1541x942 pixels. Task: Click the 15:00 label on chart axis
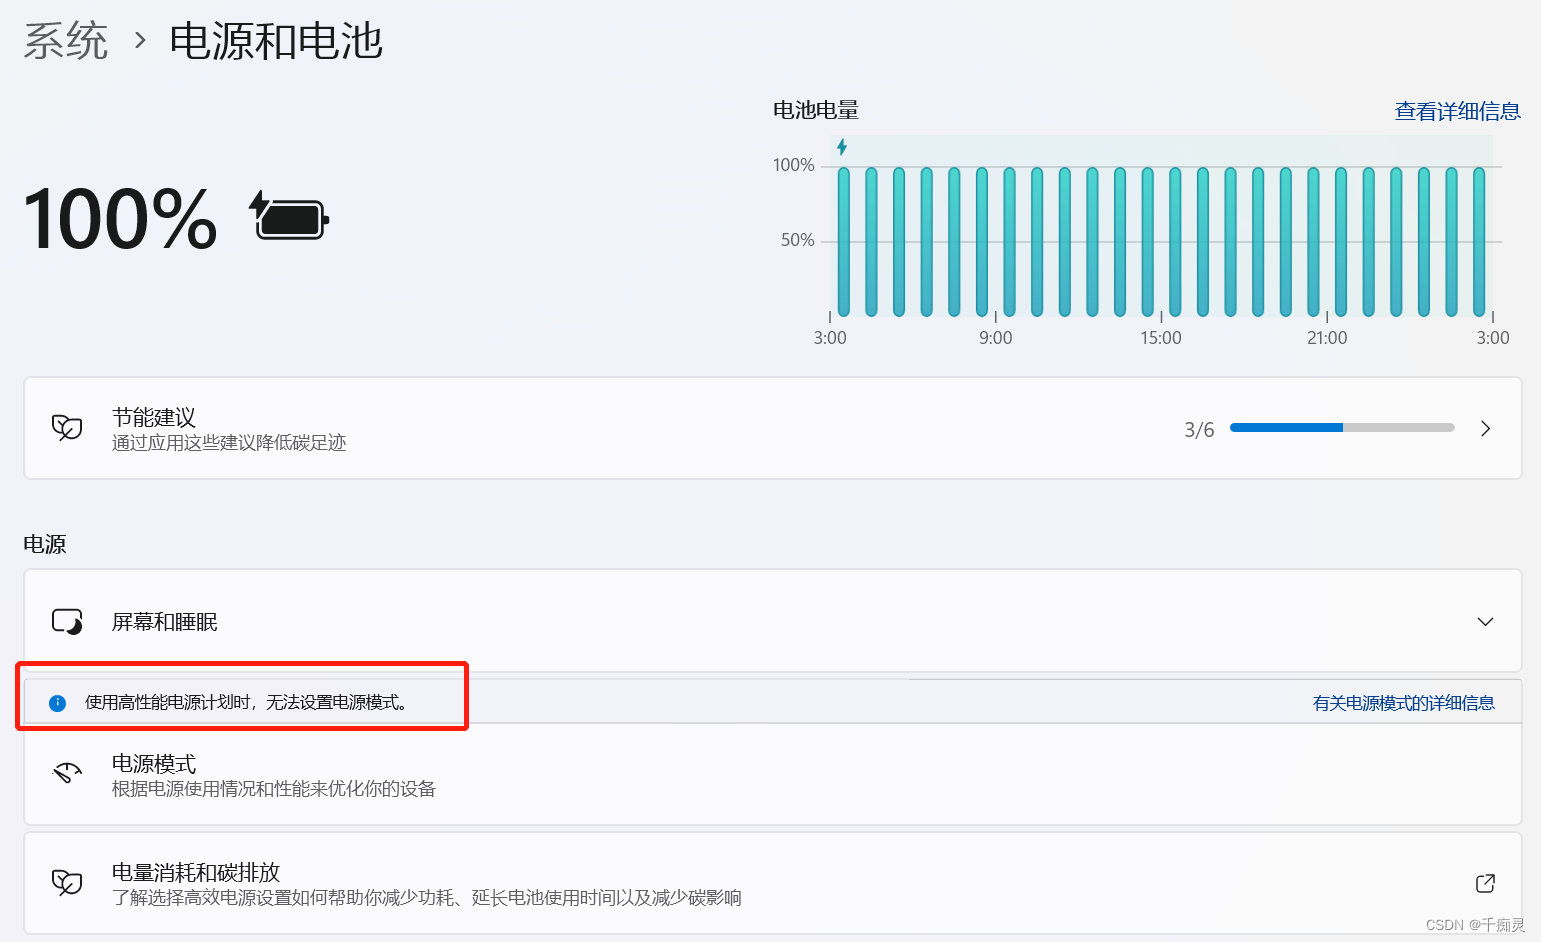tap(1161, 338)
